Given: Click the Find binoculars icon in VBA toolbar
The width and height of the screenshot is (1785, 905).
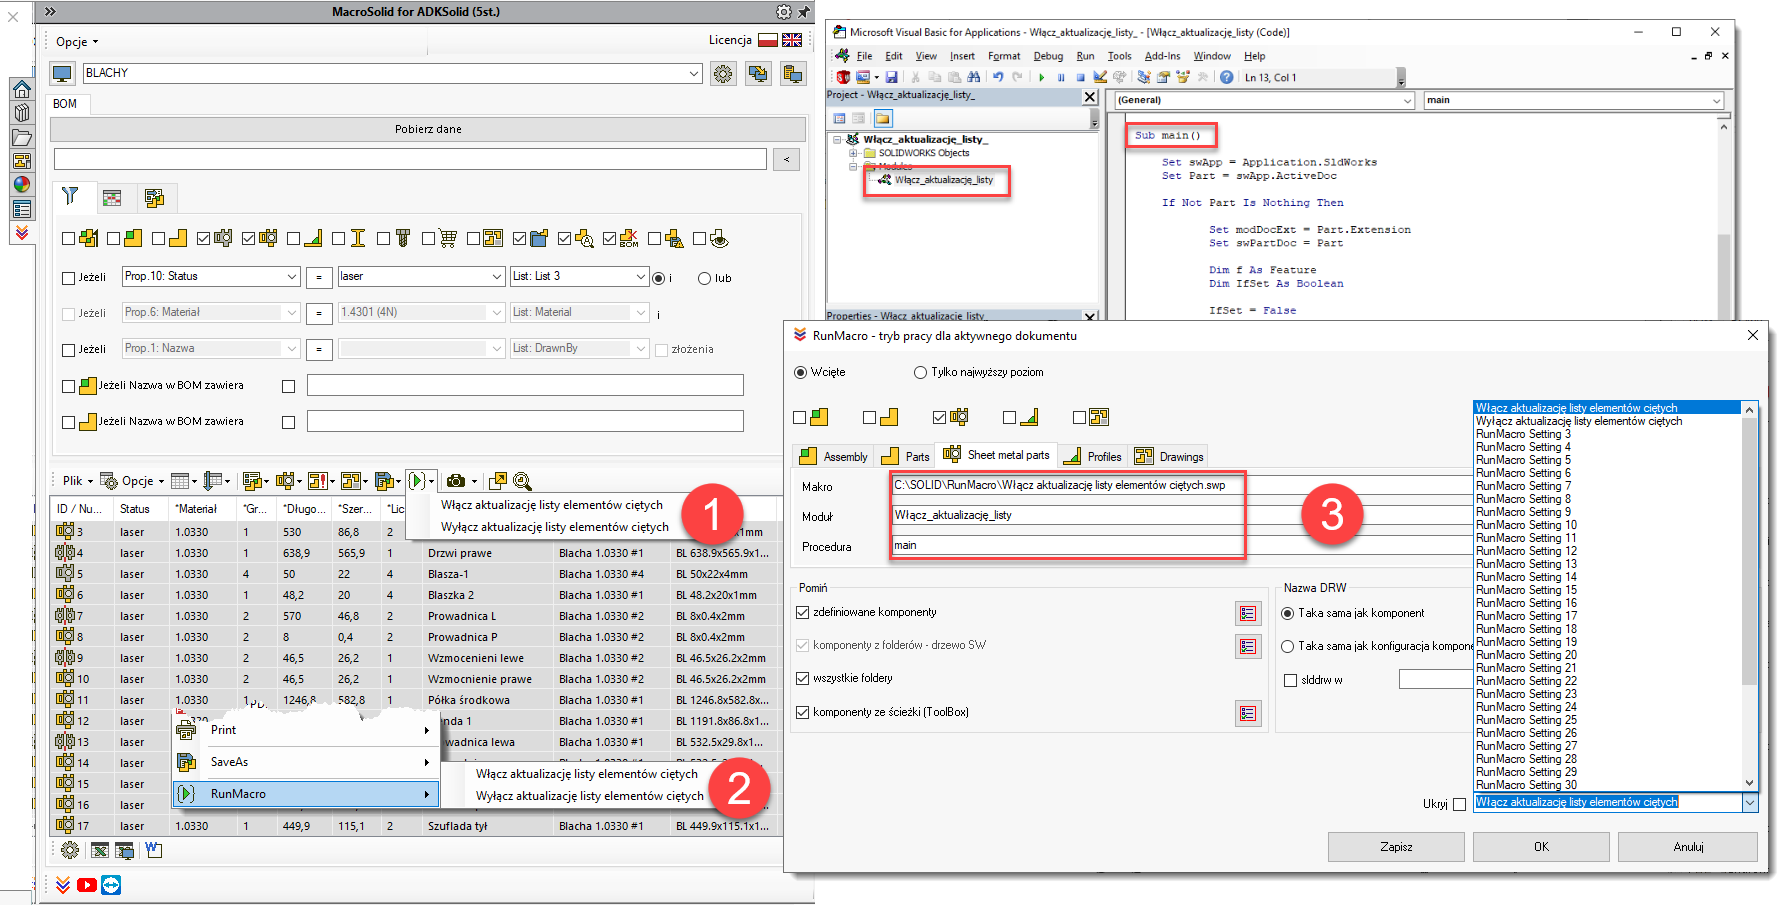Looking at the screenshot, I should coord(973,77).
